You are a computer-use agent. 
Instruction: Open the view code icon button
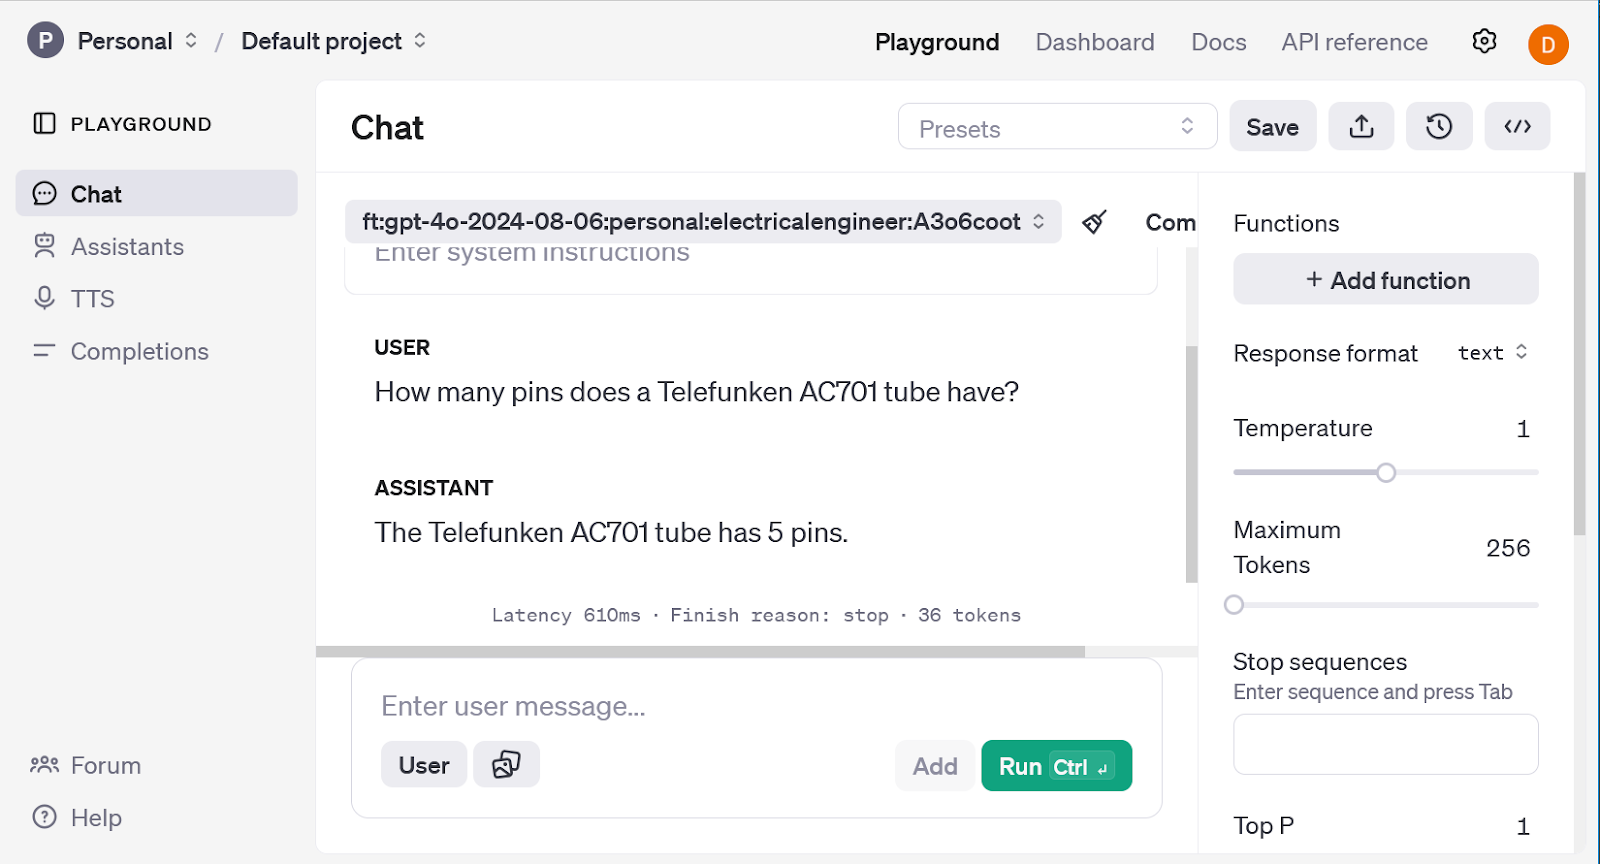(1517, 127)
